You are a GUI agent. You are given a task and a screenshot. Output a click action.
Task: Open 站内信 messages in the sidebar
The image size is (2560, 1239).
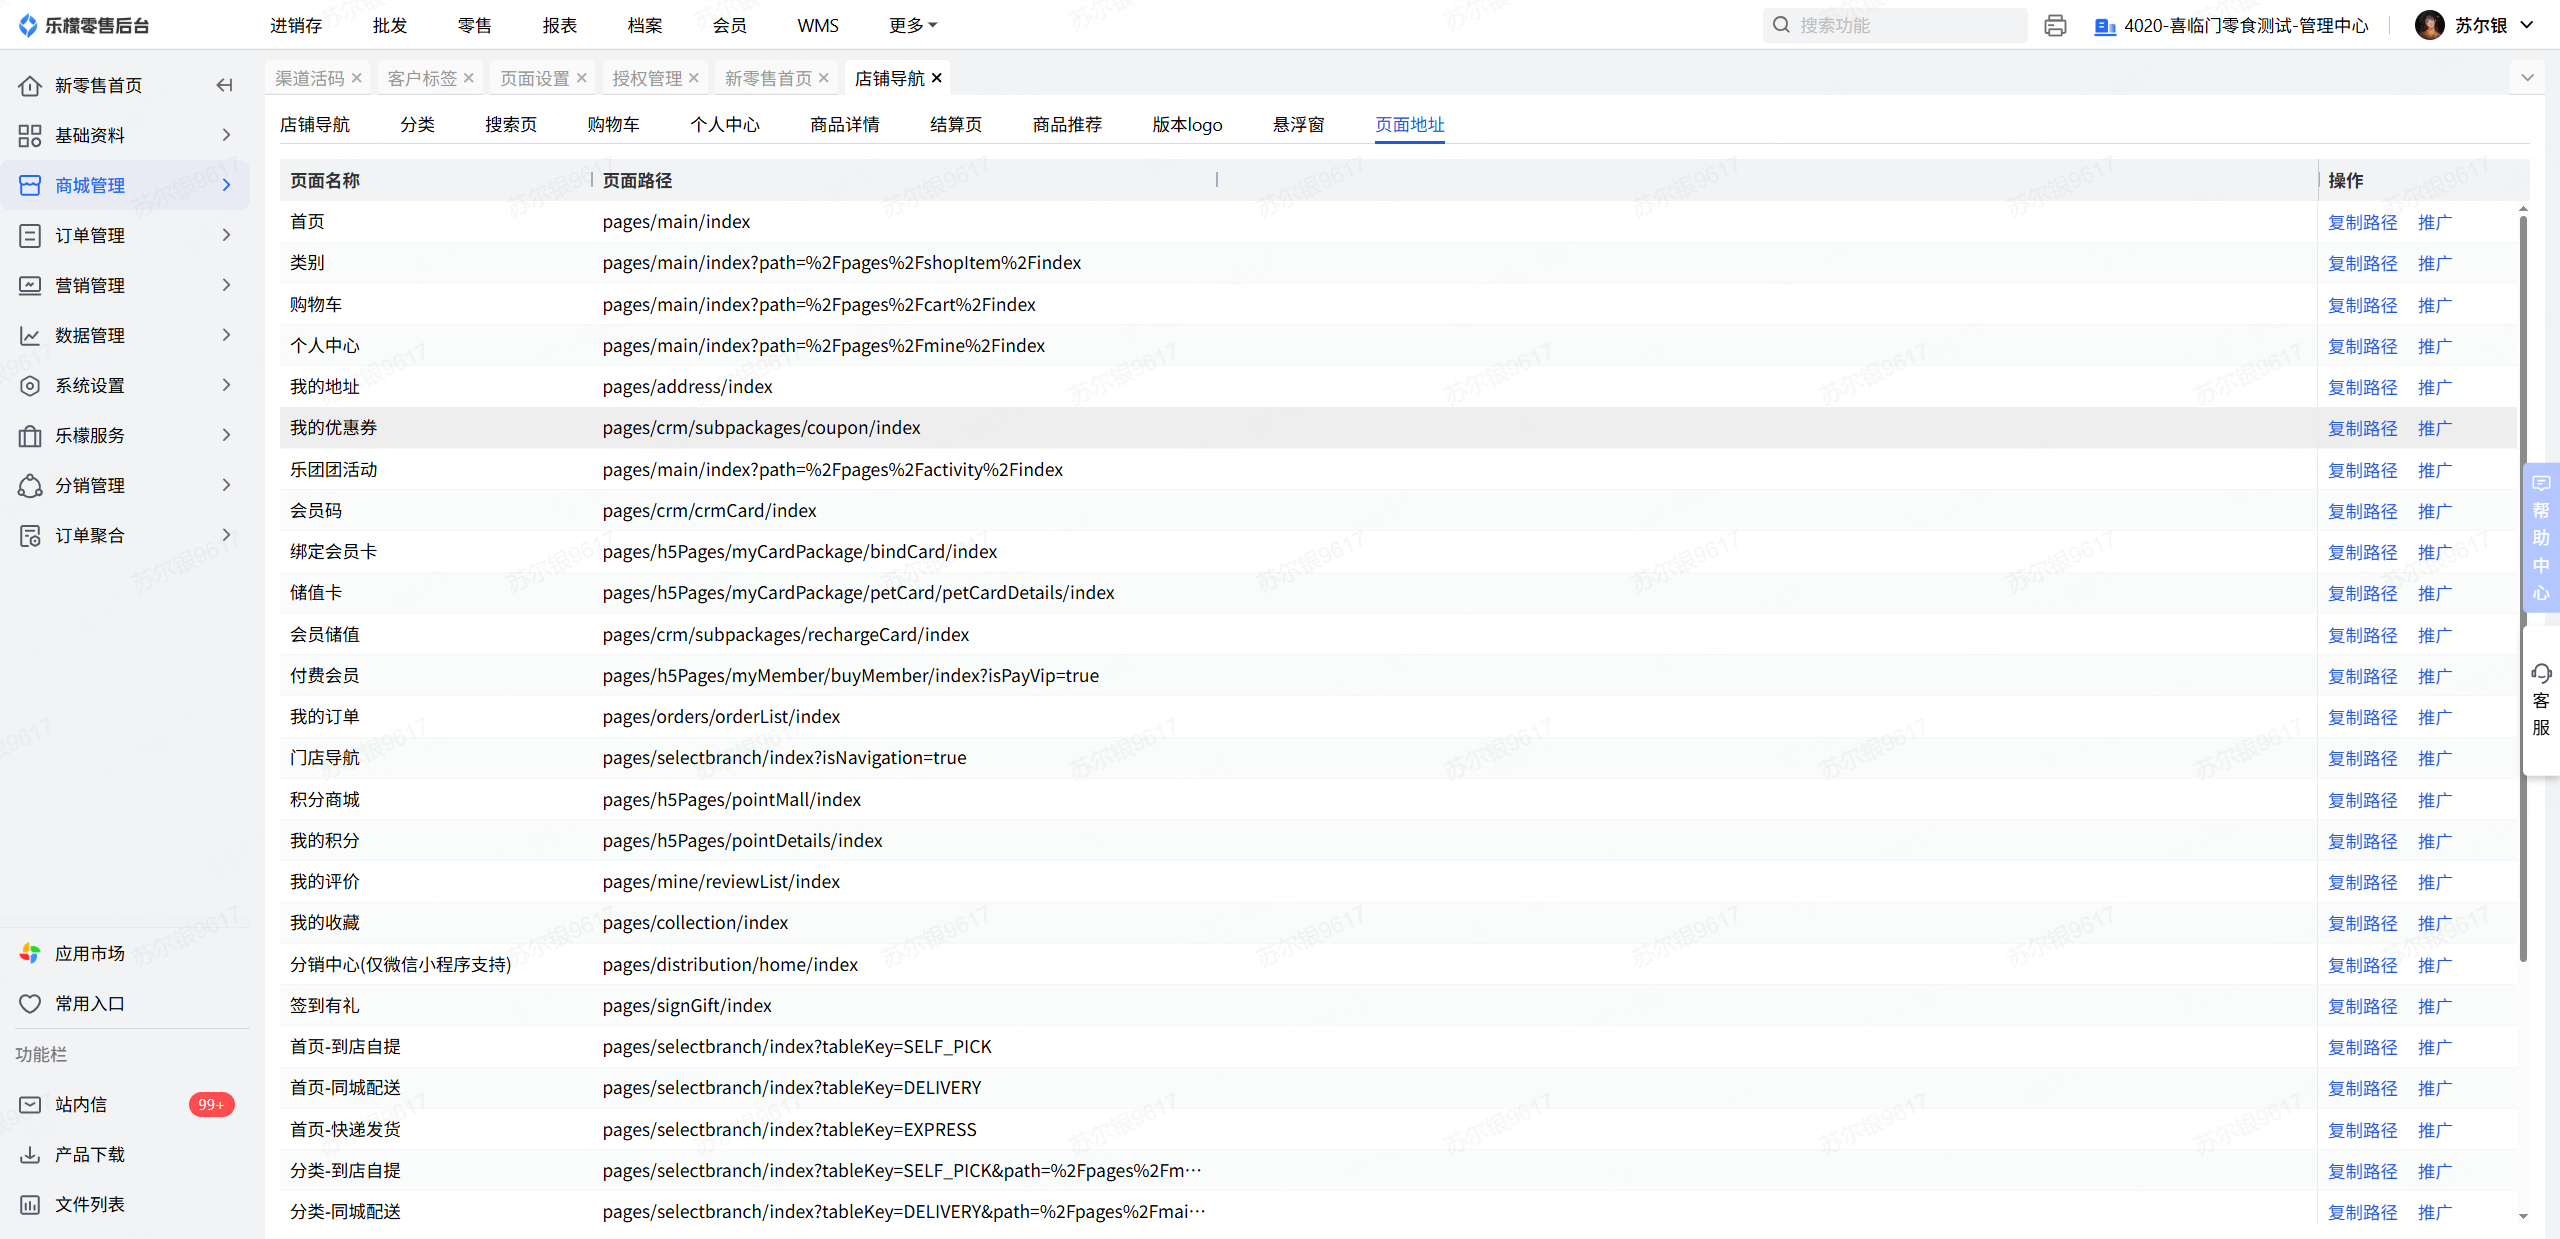click(80, 1104)
